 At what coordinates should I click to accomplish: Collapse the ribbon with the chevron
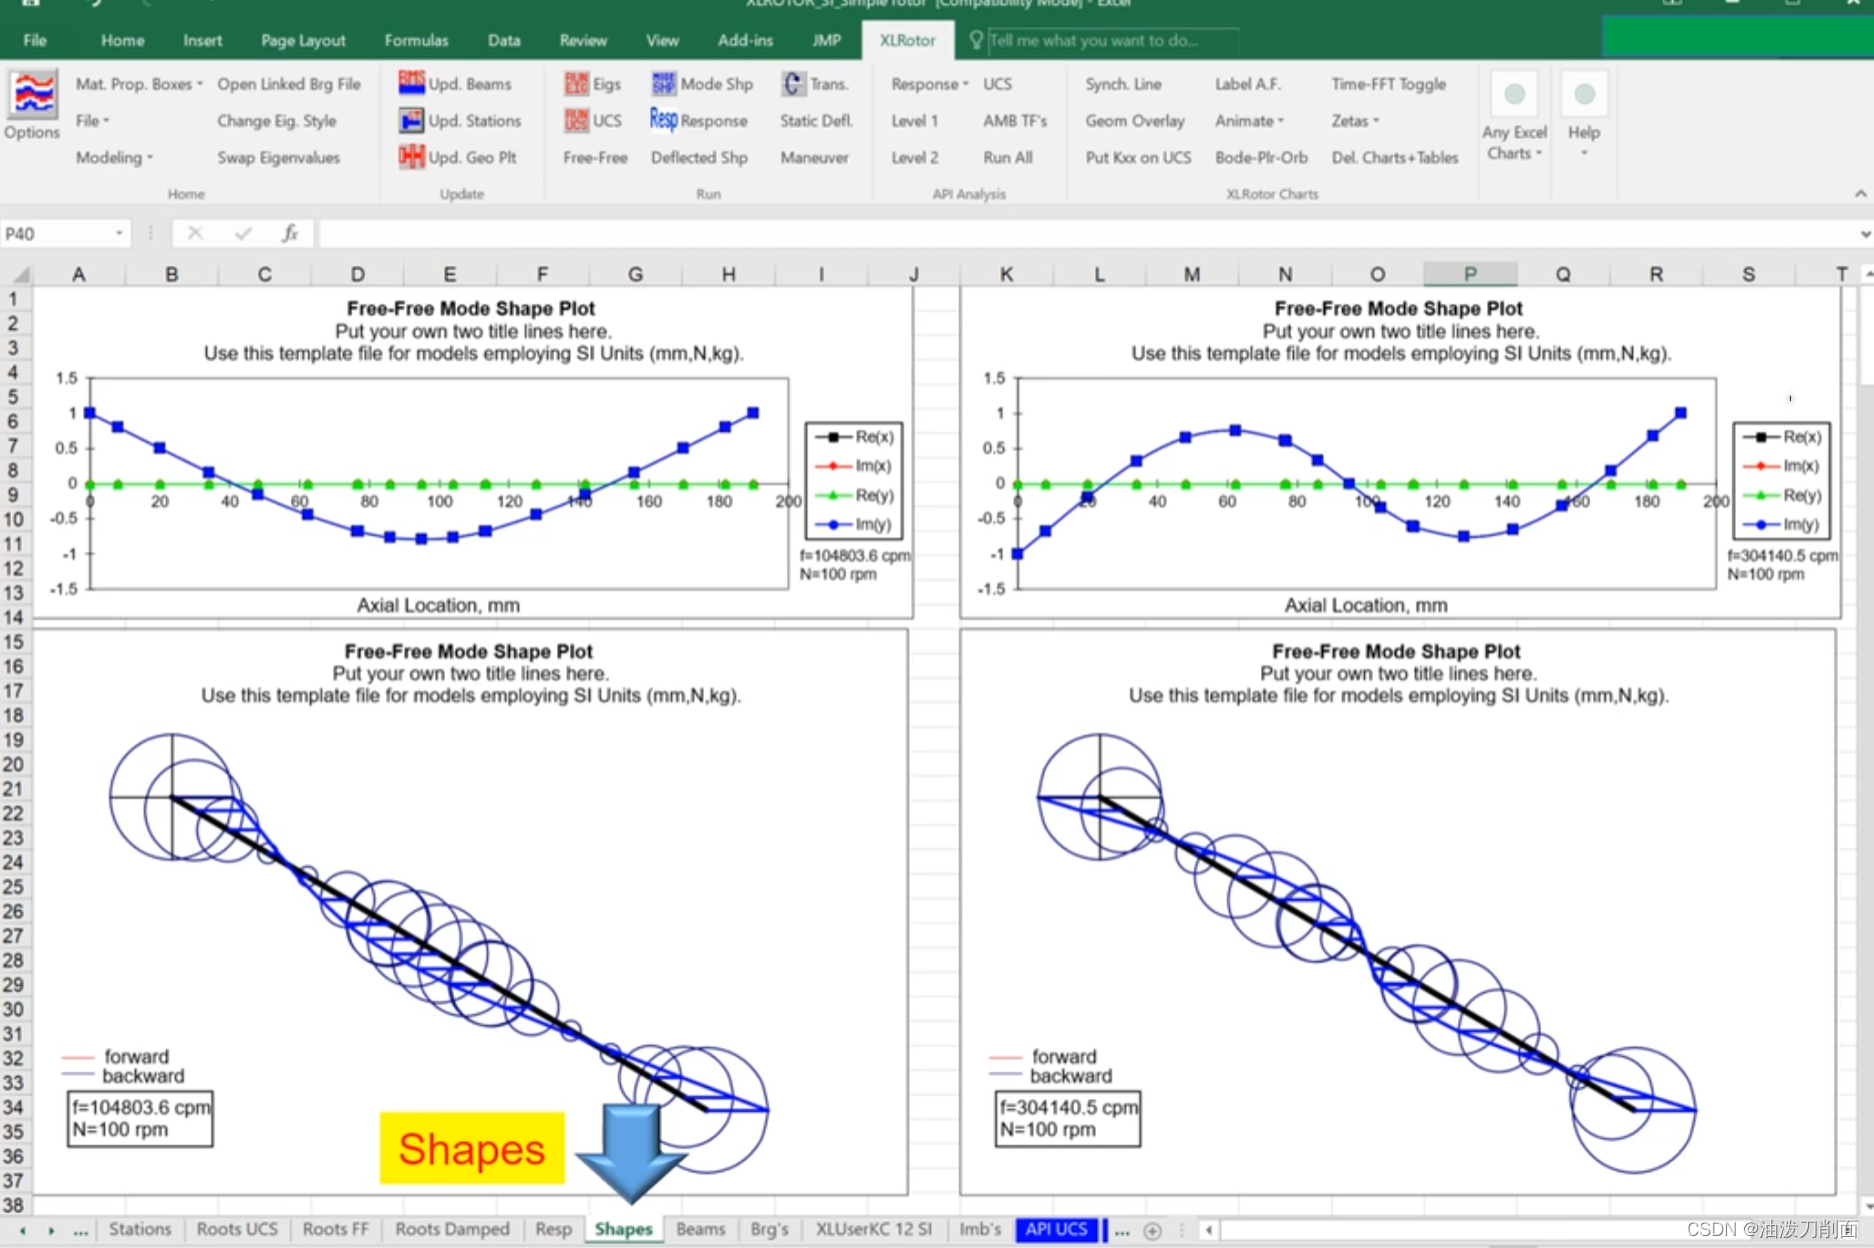coord(1860,193)
